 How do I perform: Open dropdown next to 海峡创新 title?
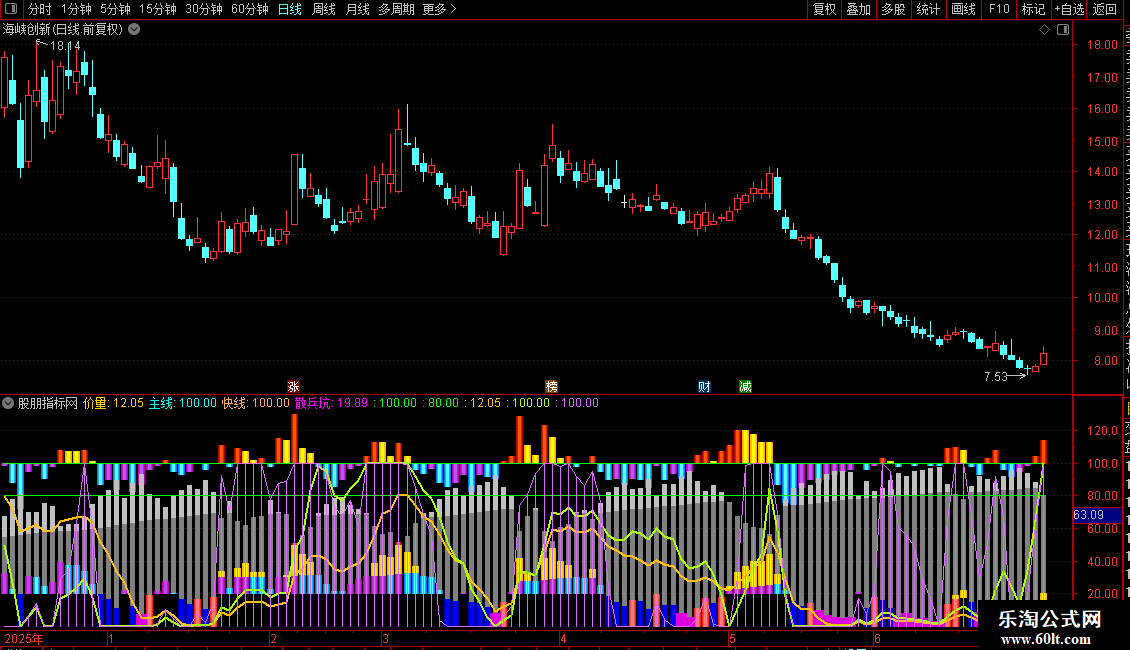pyautogui.click(x=134, y=29)
